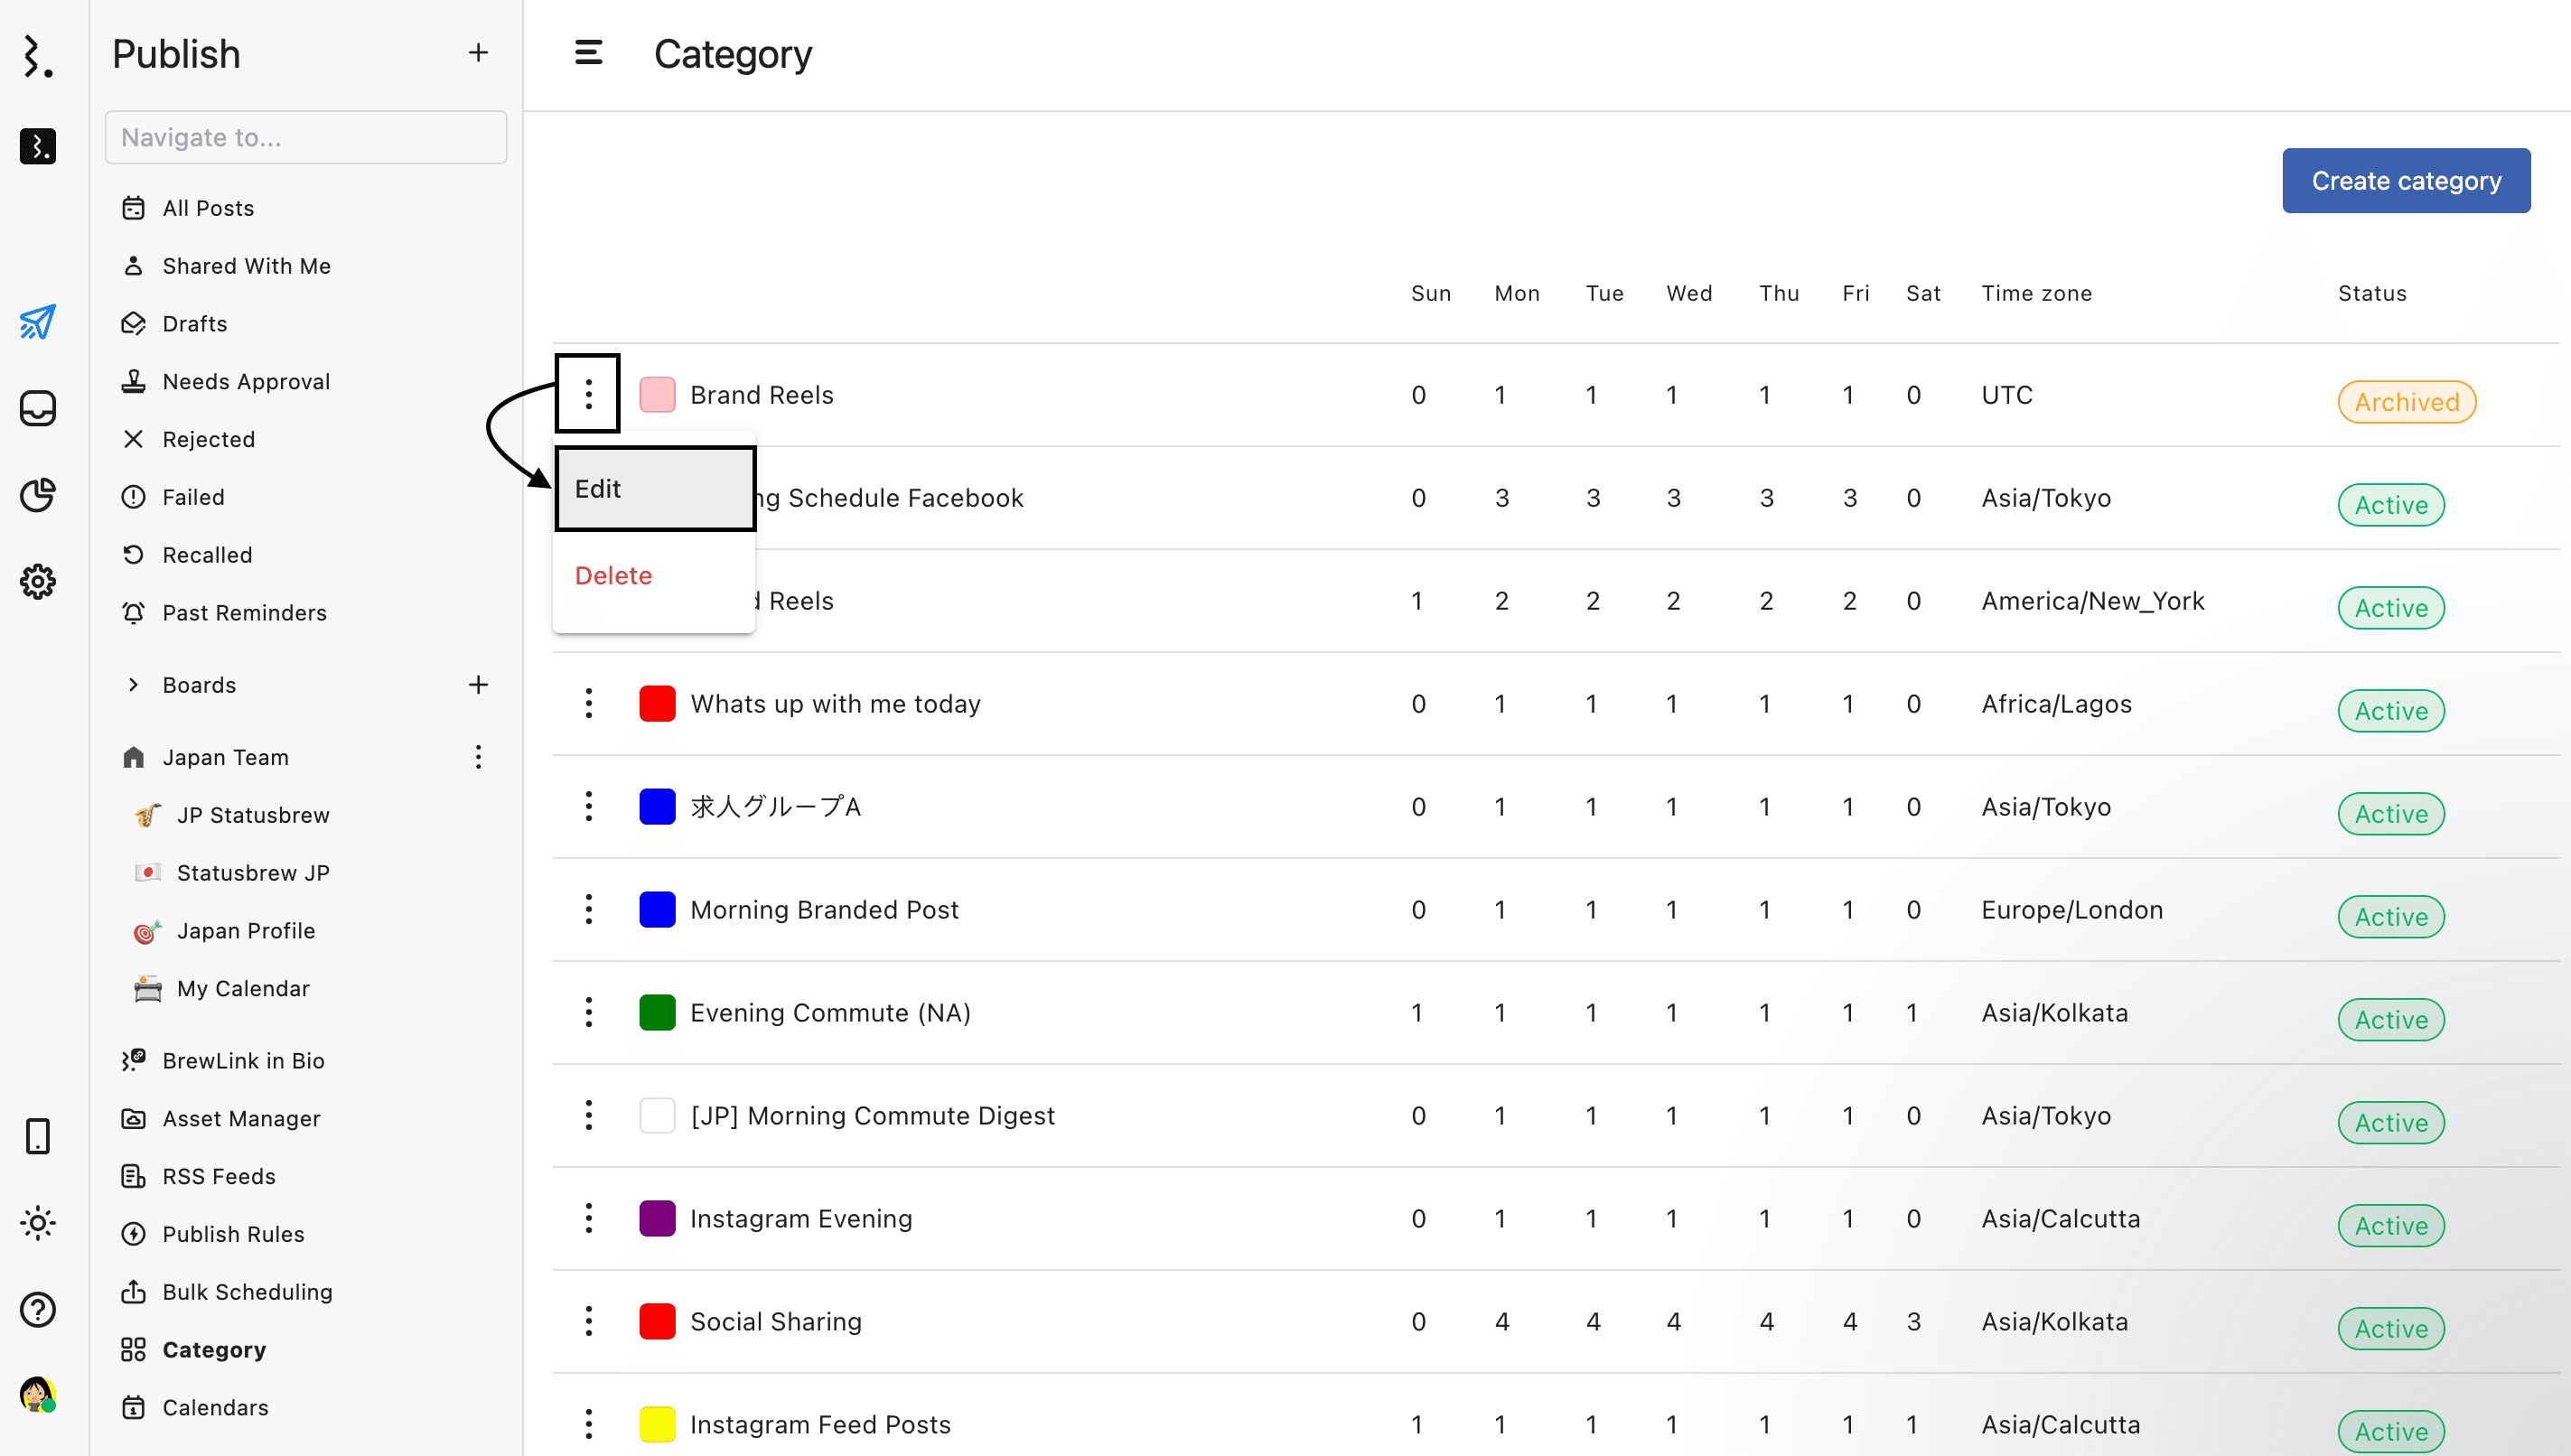Go to Bulk Scheduling in sidebar
2571x1456 pixels.
247,1292
